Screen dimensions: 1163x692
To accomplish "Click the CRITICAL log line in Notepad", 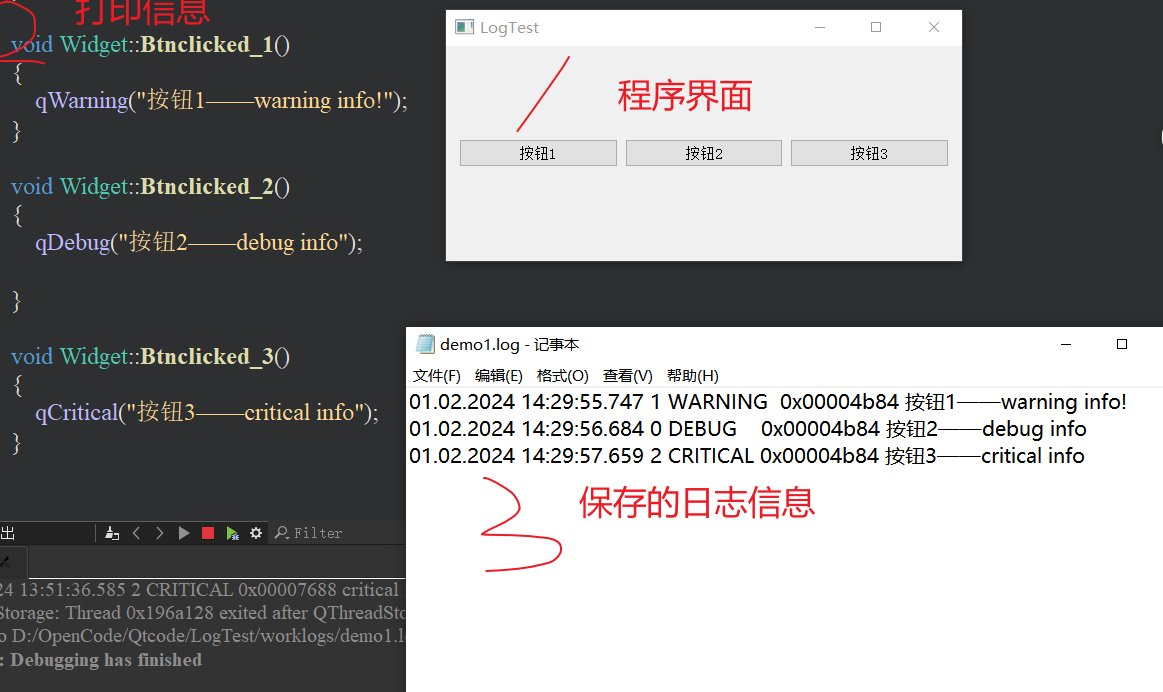I will 747,455.
